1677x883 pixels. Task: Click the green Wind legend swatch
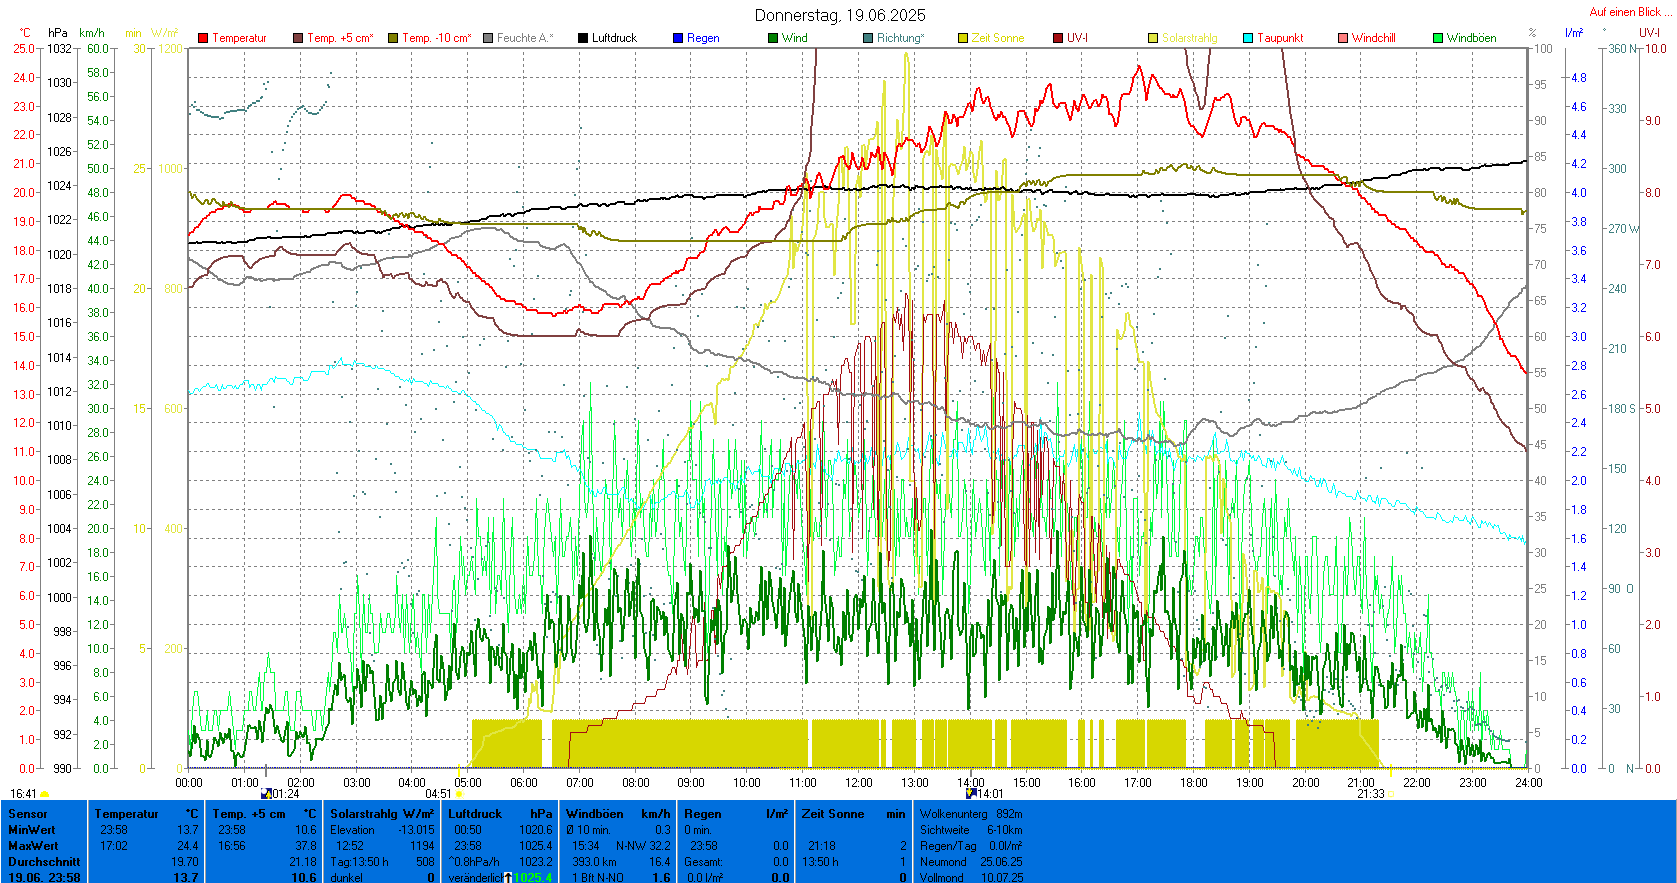[x=773, y=38]
